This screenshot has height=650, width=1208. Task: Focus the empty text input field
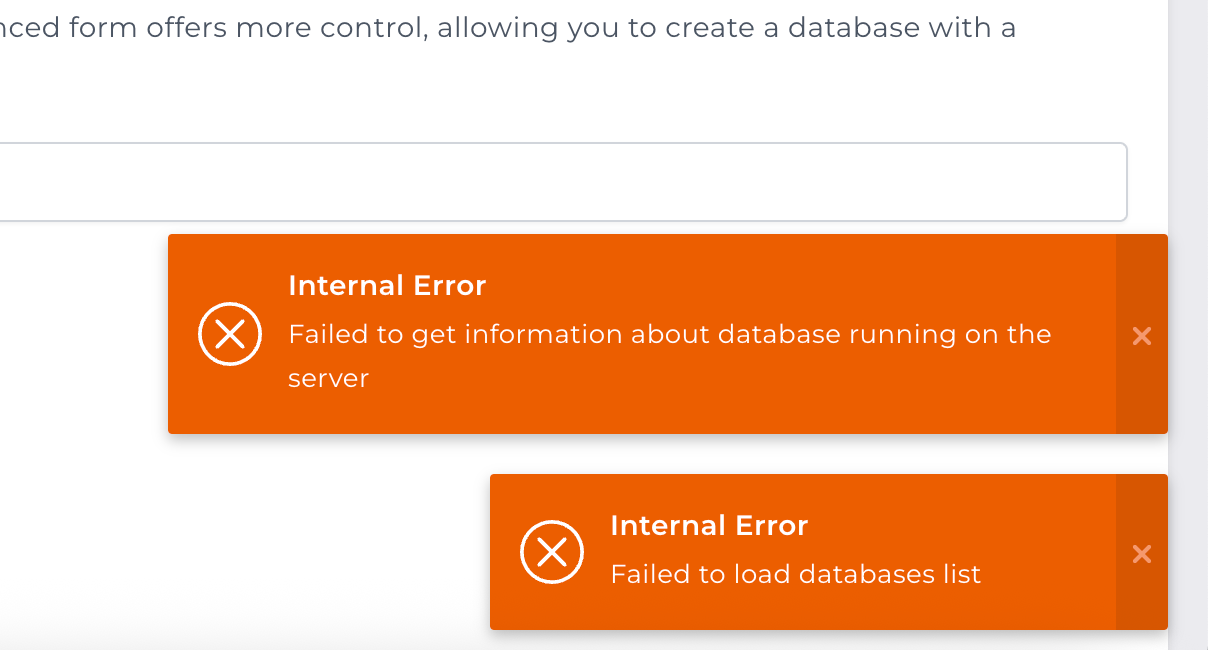coord(564,182)
